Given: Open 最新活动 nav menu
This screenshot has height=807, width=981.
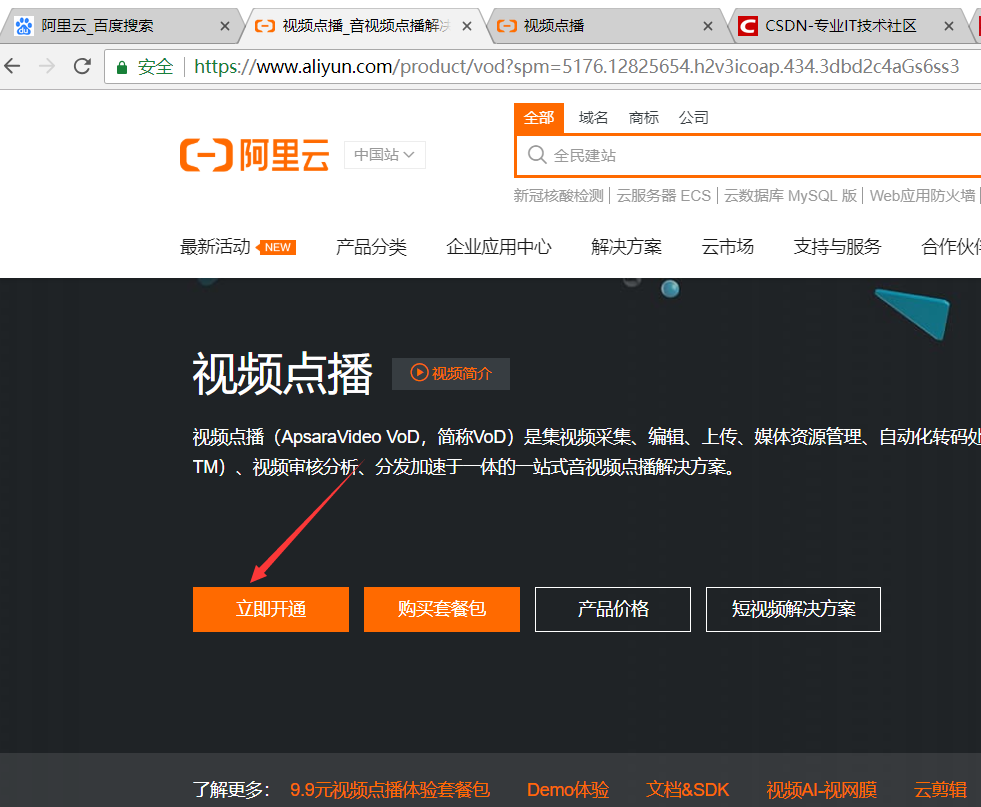Looking at the screenshot, I should tap(215, 246).
